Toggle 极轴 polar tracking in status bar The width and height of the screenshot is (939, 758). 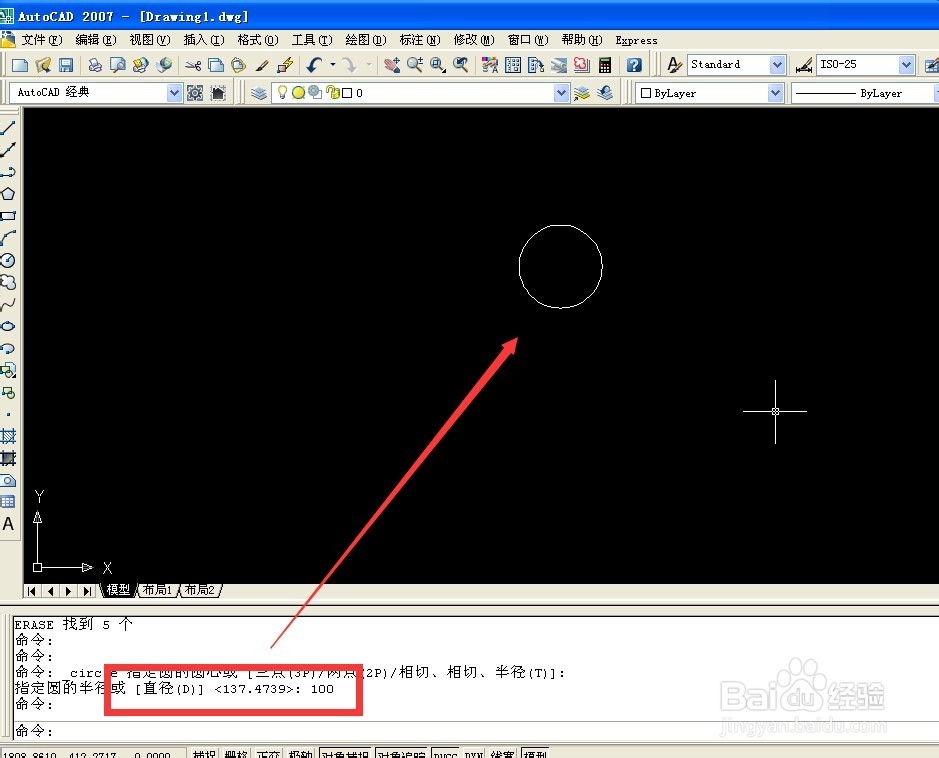coord(301,753)
